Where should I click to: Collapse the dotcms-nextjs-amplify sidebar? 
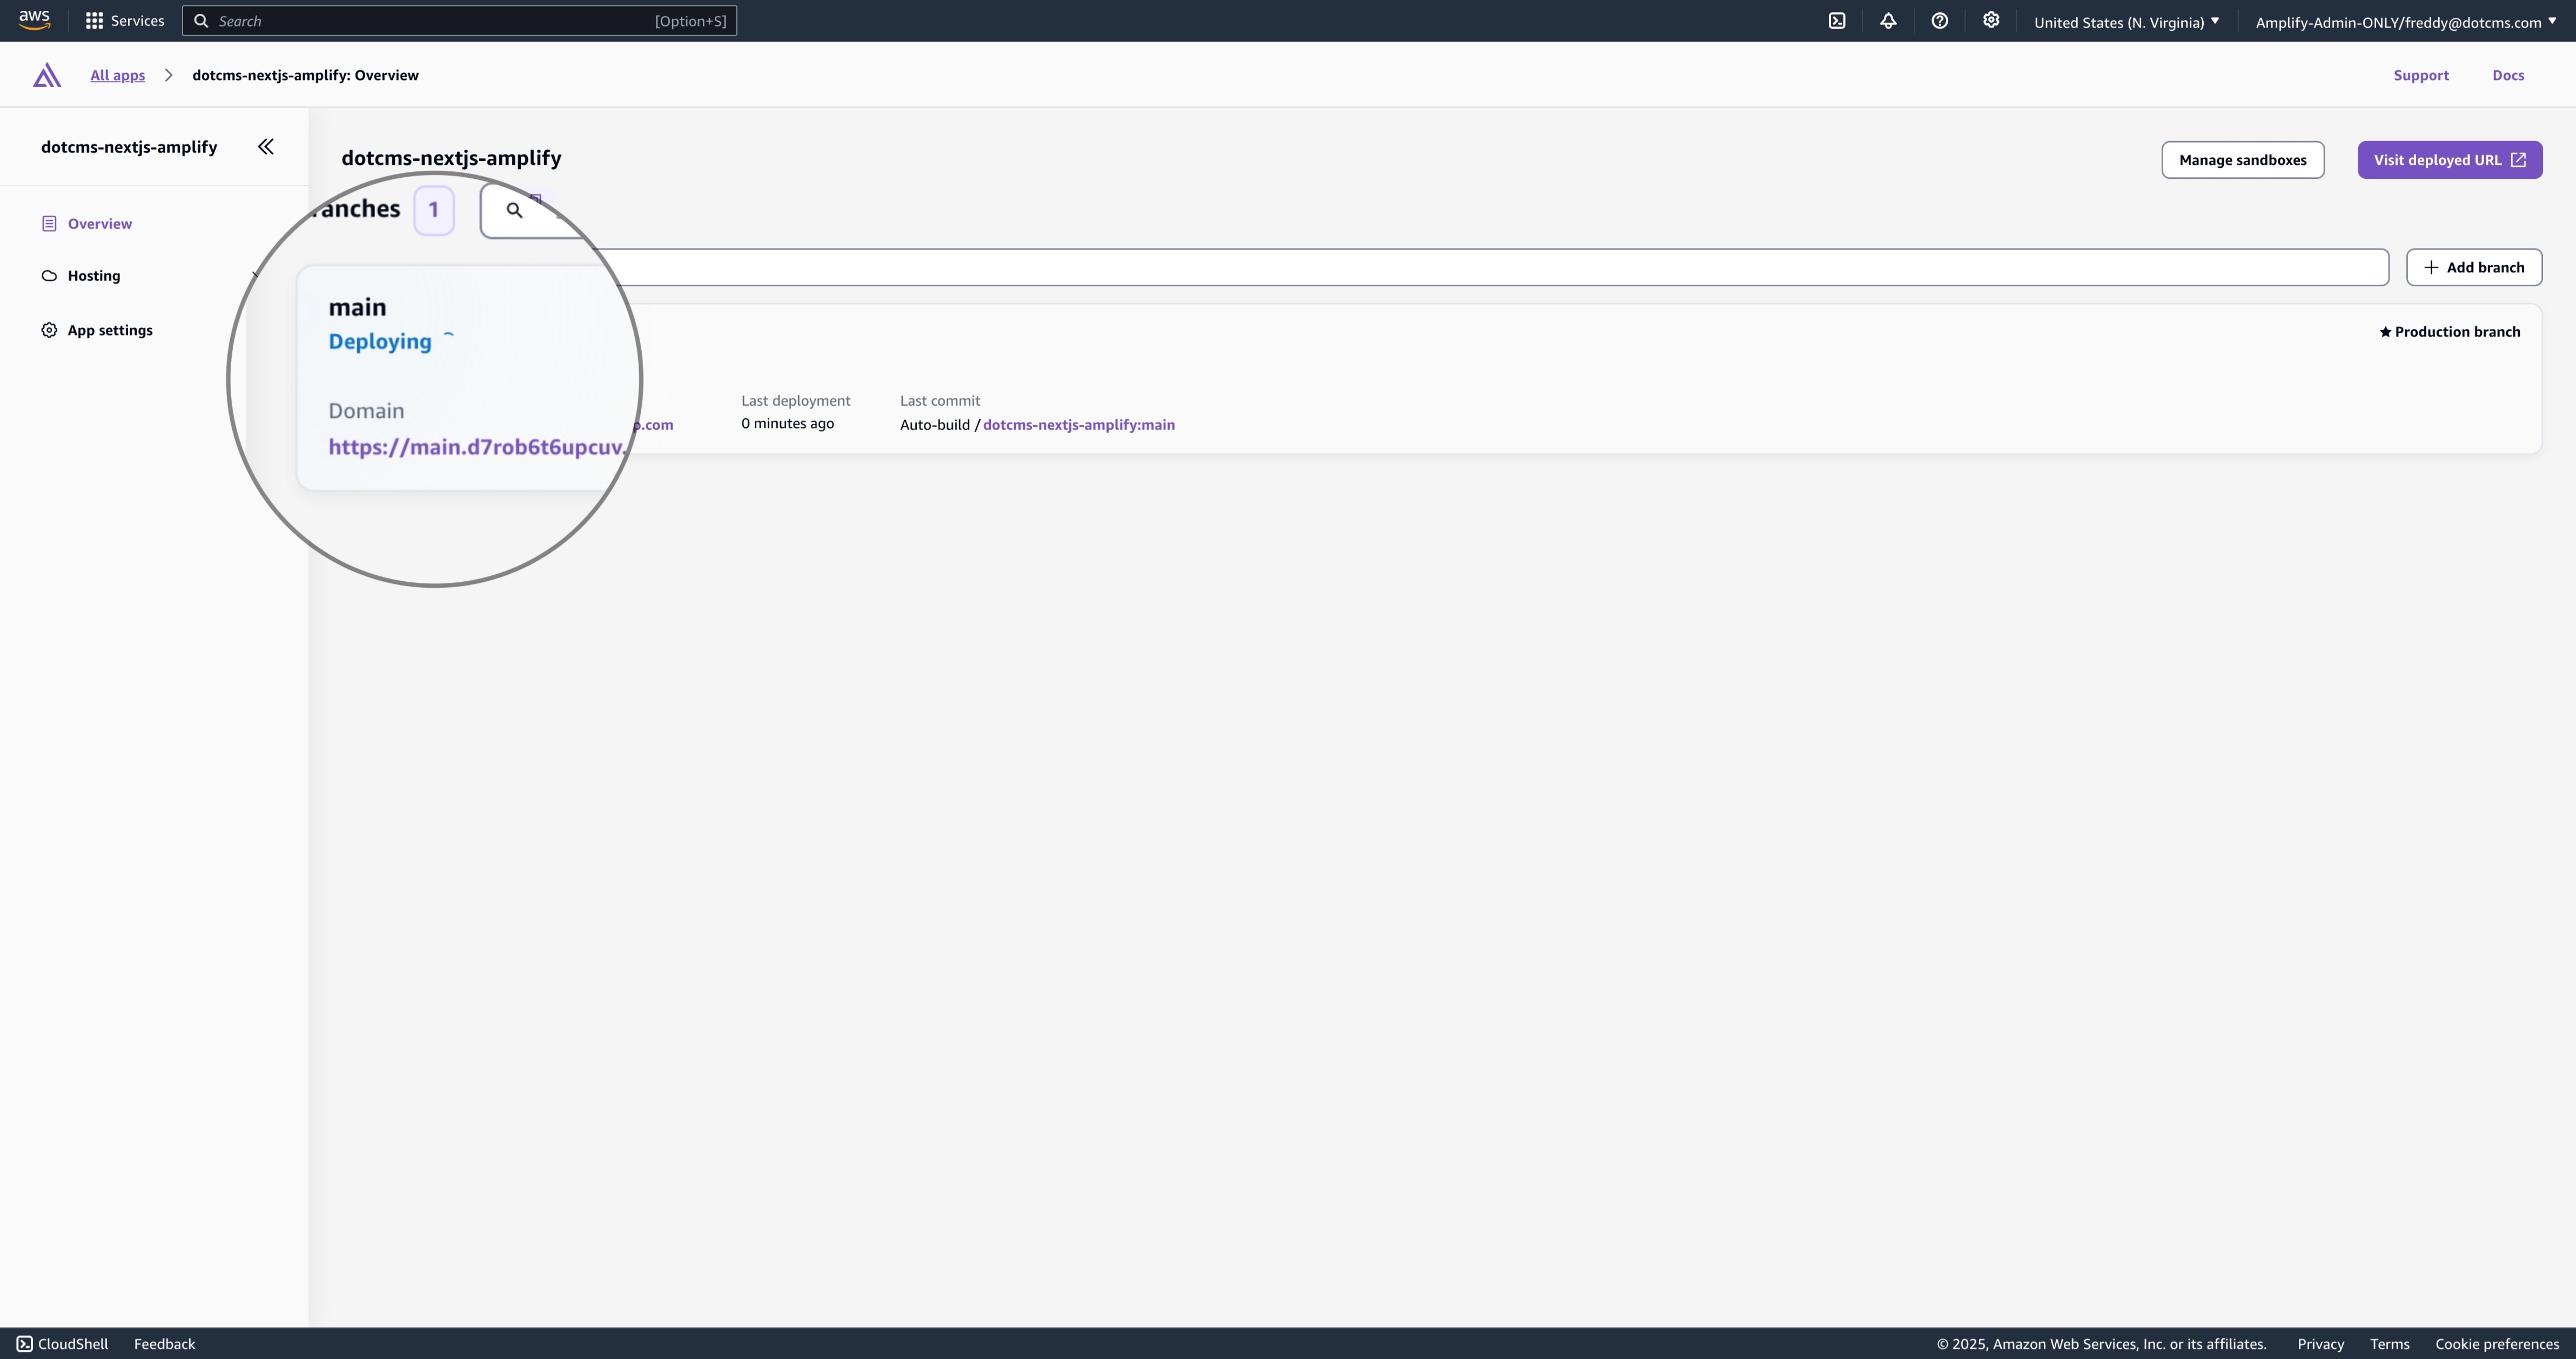click(265, 146)
